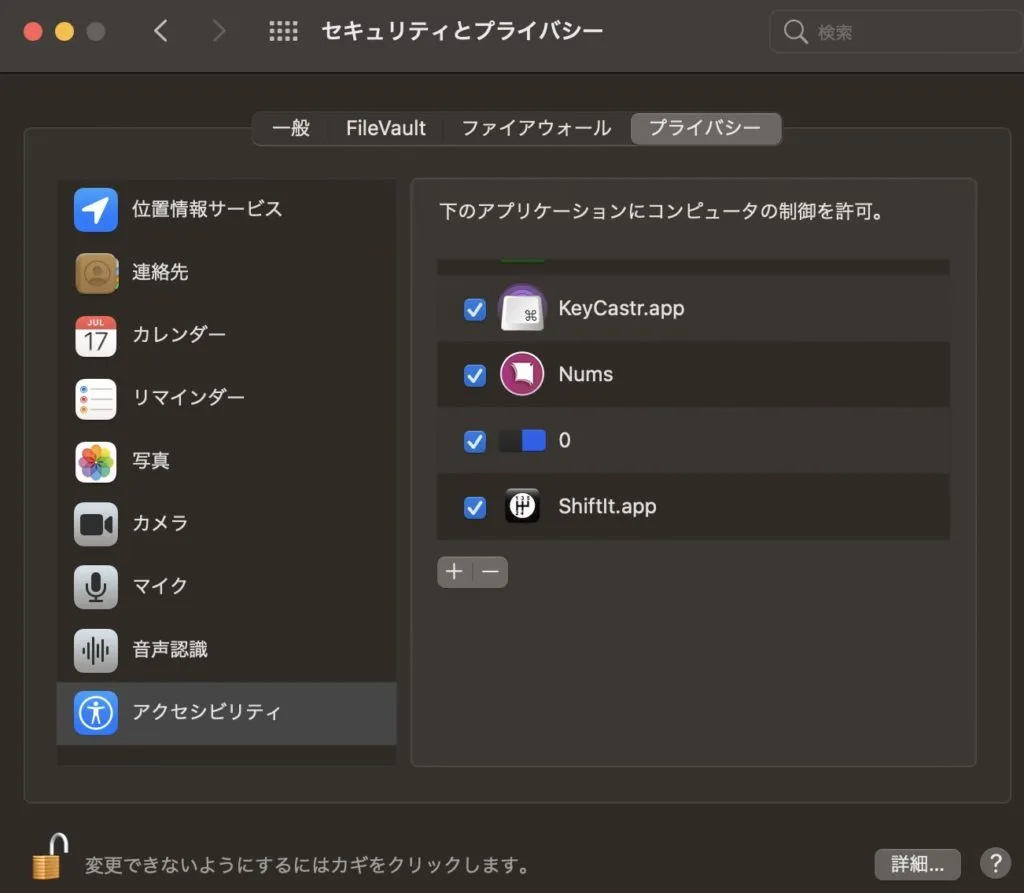Select the 位置情報サービス (Location Services) sidebar icon
This screenshot has width=1024, height=893.
click(95, 210)
